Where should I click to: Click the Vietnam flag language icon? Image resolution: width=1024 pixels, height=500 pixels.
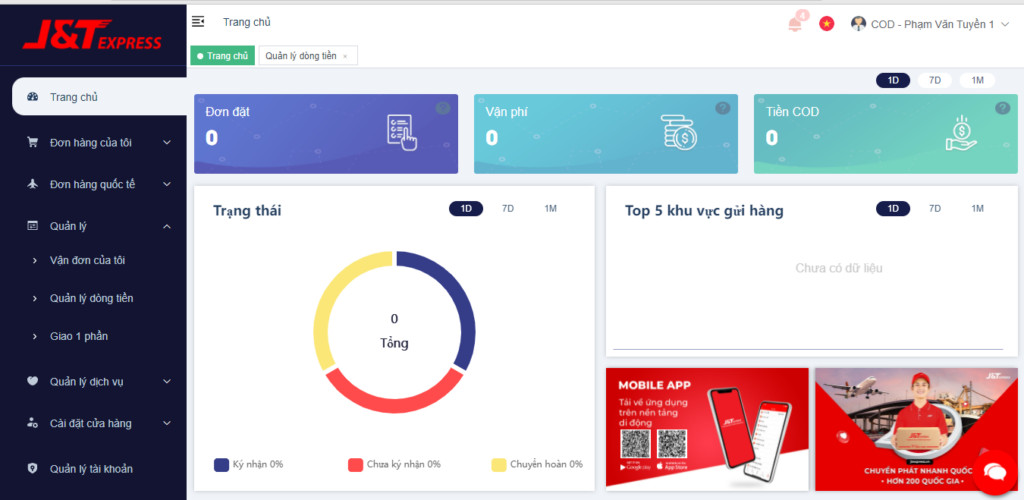point(826,24)
